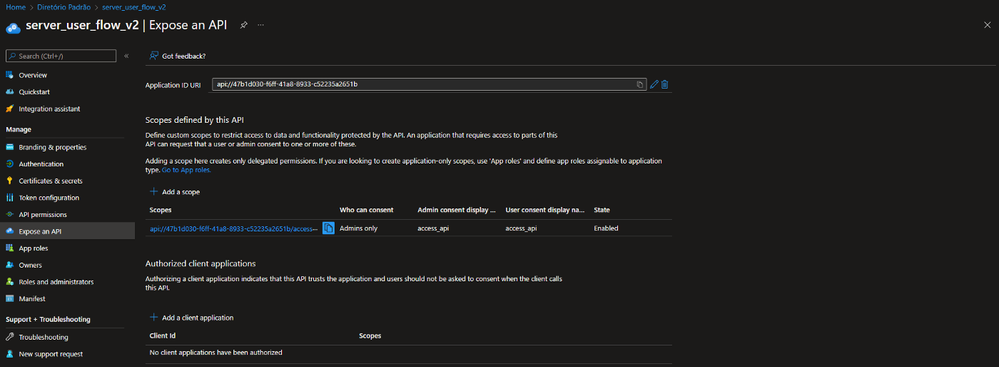
Task: Delete the Application ID URI with trash icon
Action: [x=665, y=84]
